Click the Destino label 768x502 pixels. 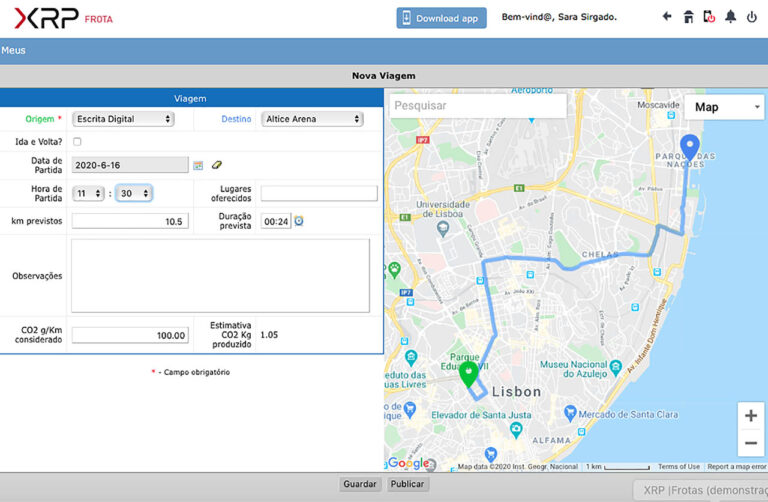[x=236, y=119]
